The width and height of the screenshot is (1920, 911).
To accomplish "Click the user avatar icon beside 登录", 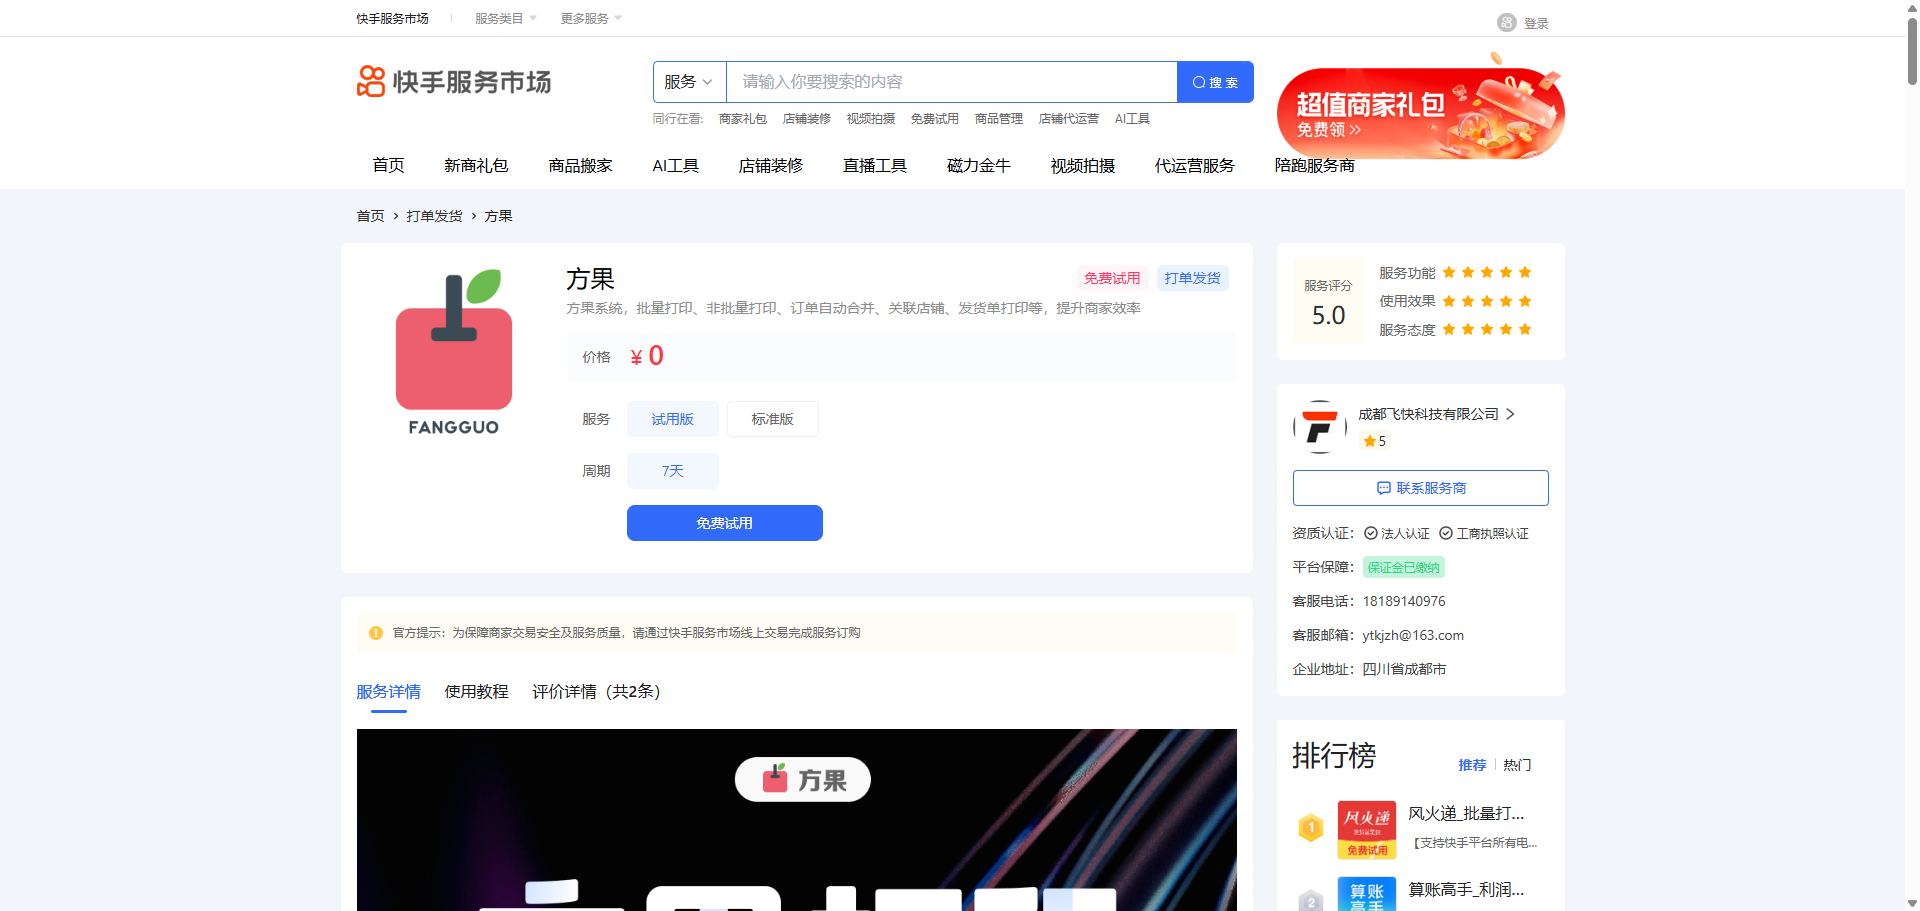I will pos(1507,23).
